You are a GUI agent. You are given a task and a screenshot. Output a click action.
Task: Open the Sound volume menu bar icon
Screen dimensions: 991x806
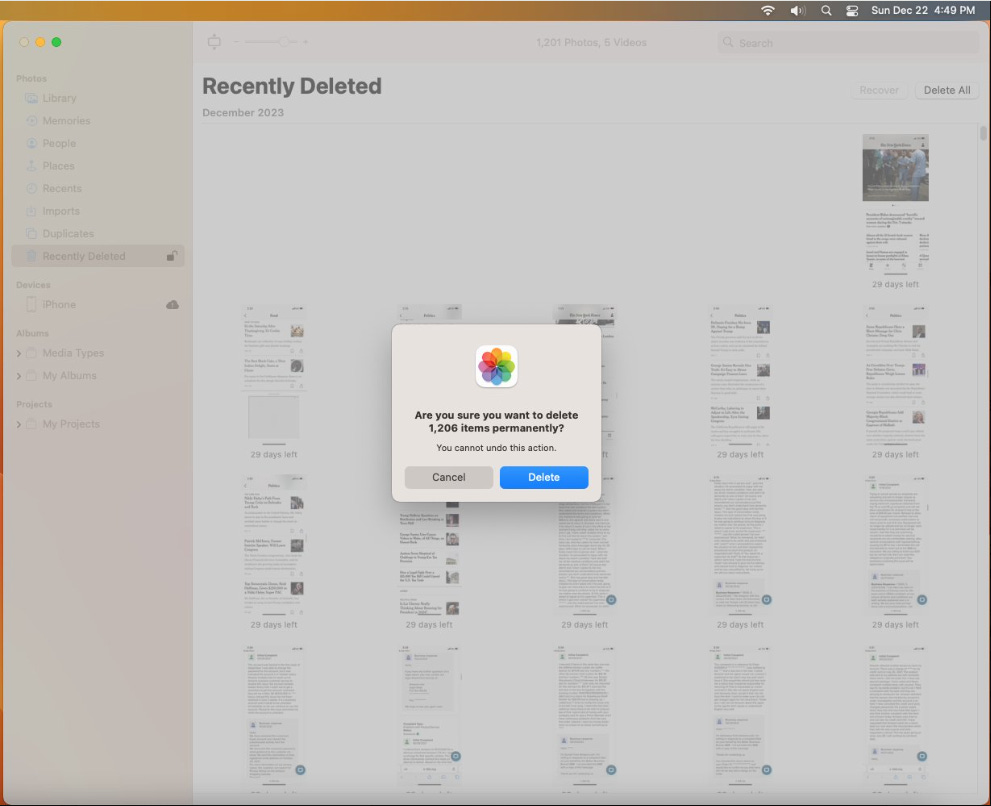coord(798,10)
